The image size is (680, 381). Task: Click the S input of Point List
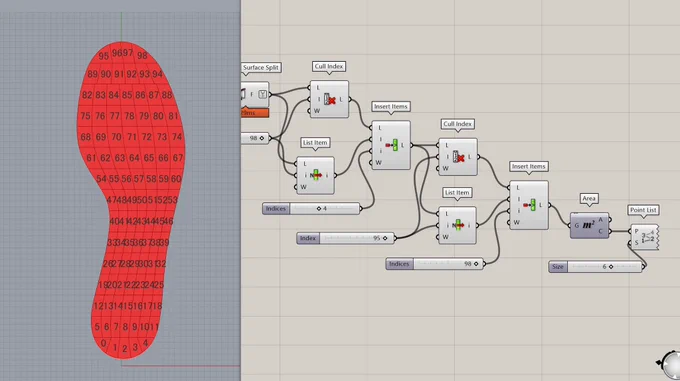636,243
